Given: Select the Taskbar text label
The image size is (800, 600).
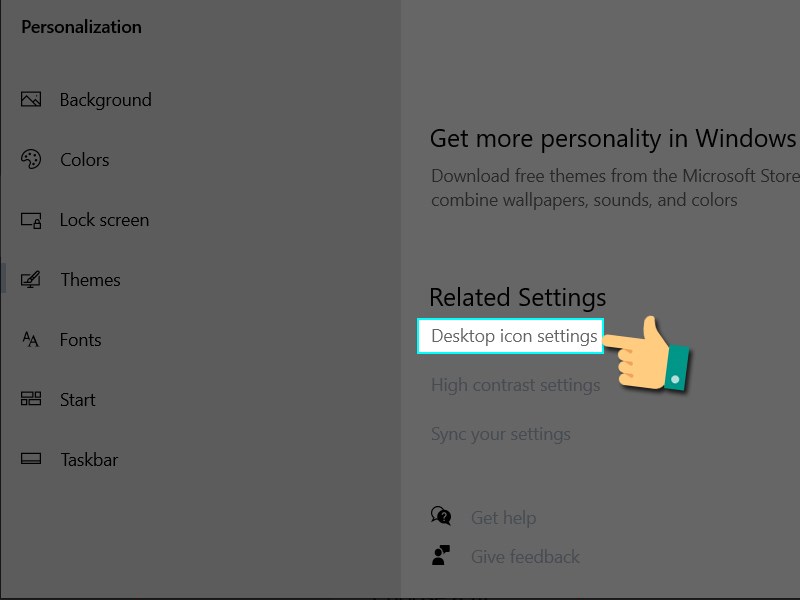Looking at the screenshot, I should tap(89, 460).
